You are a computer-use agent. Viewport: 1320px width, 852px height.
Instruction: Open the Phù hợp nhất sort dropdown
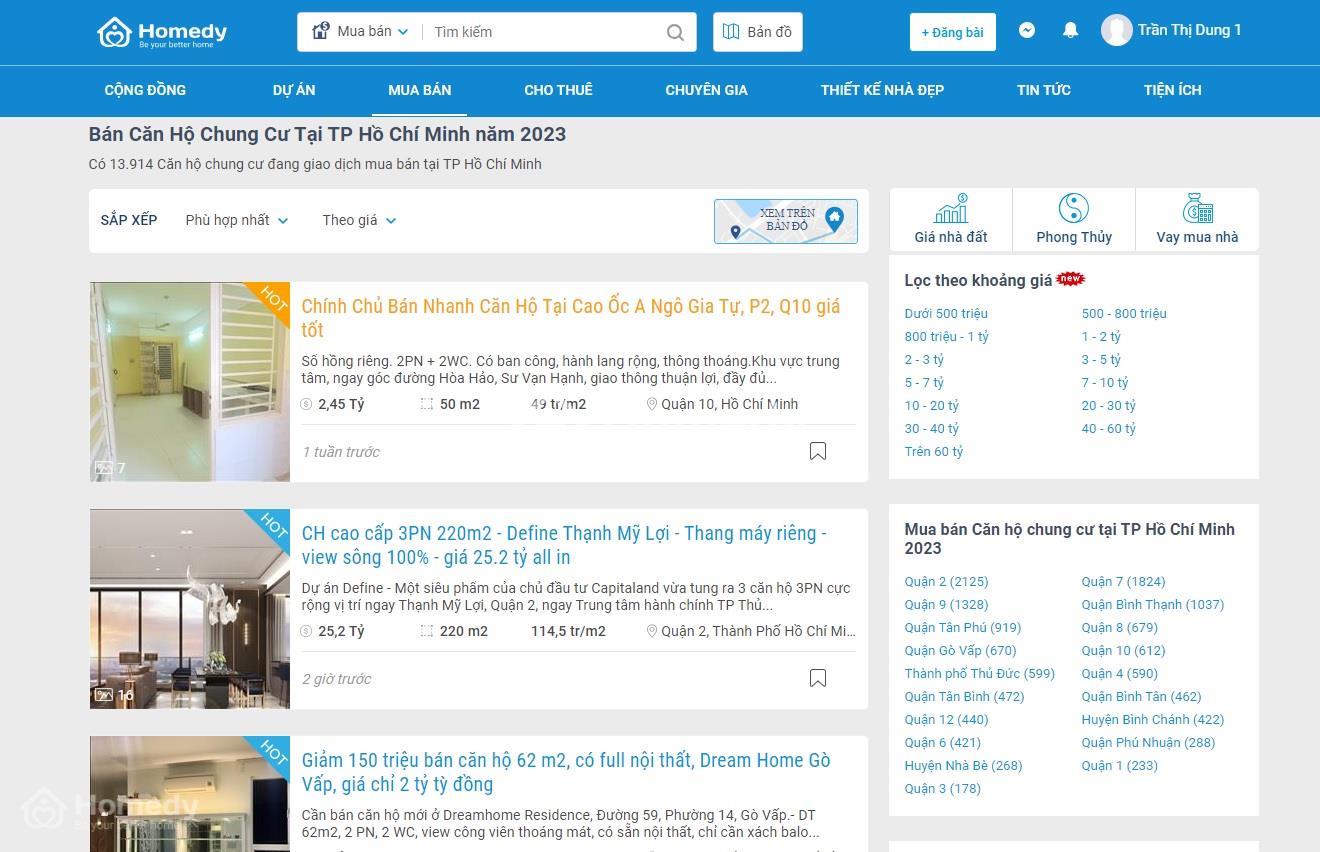pyautogui.click(x=237, y=220)
